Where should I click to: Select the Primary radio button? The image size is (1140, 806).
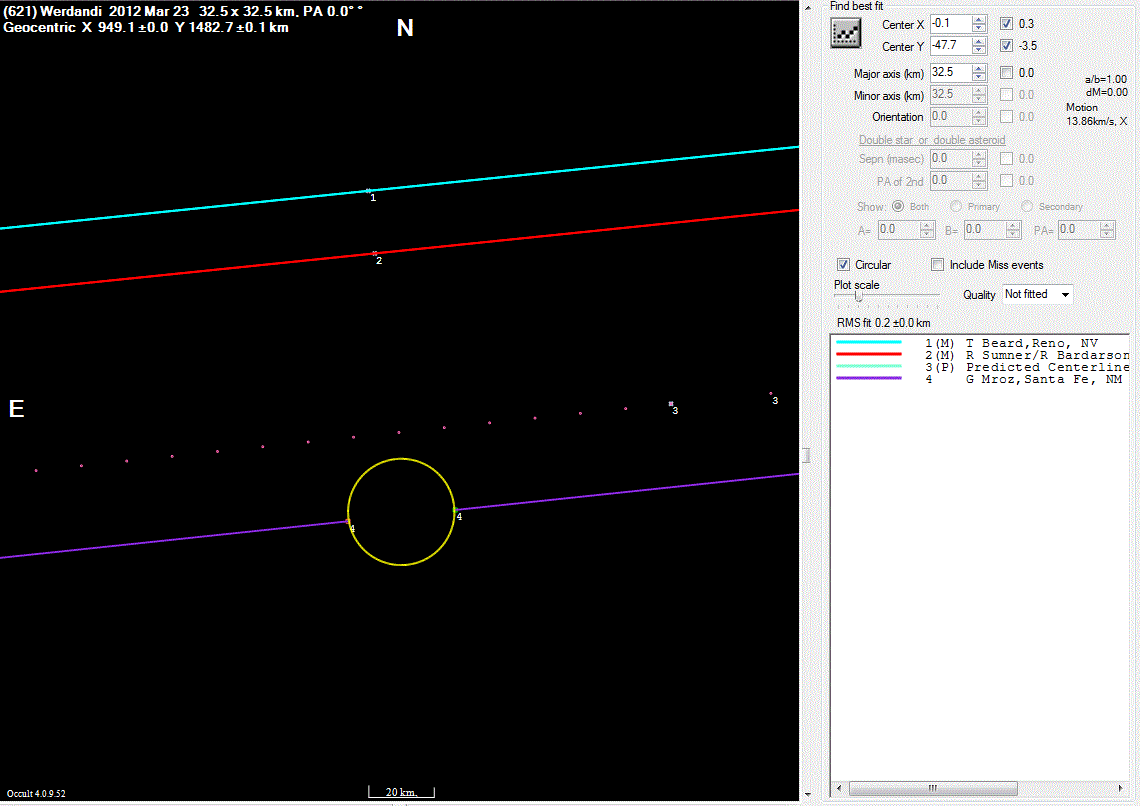pos(956,206)
